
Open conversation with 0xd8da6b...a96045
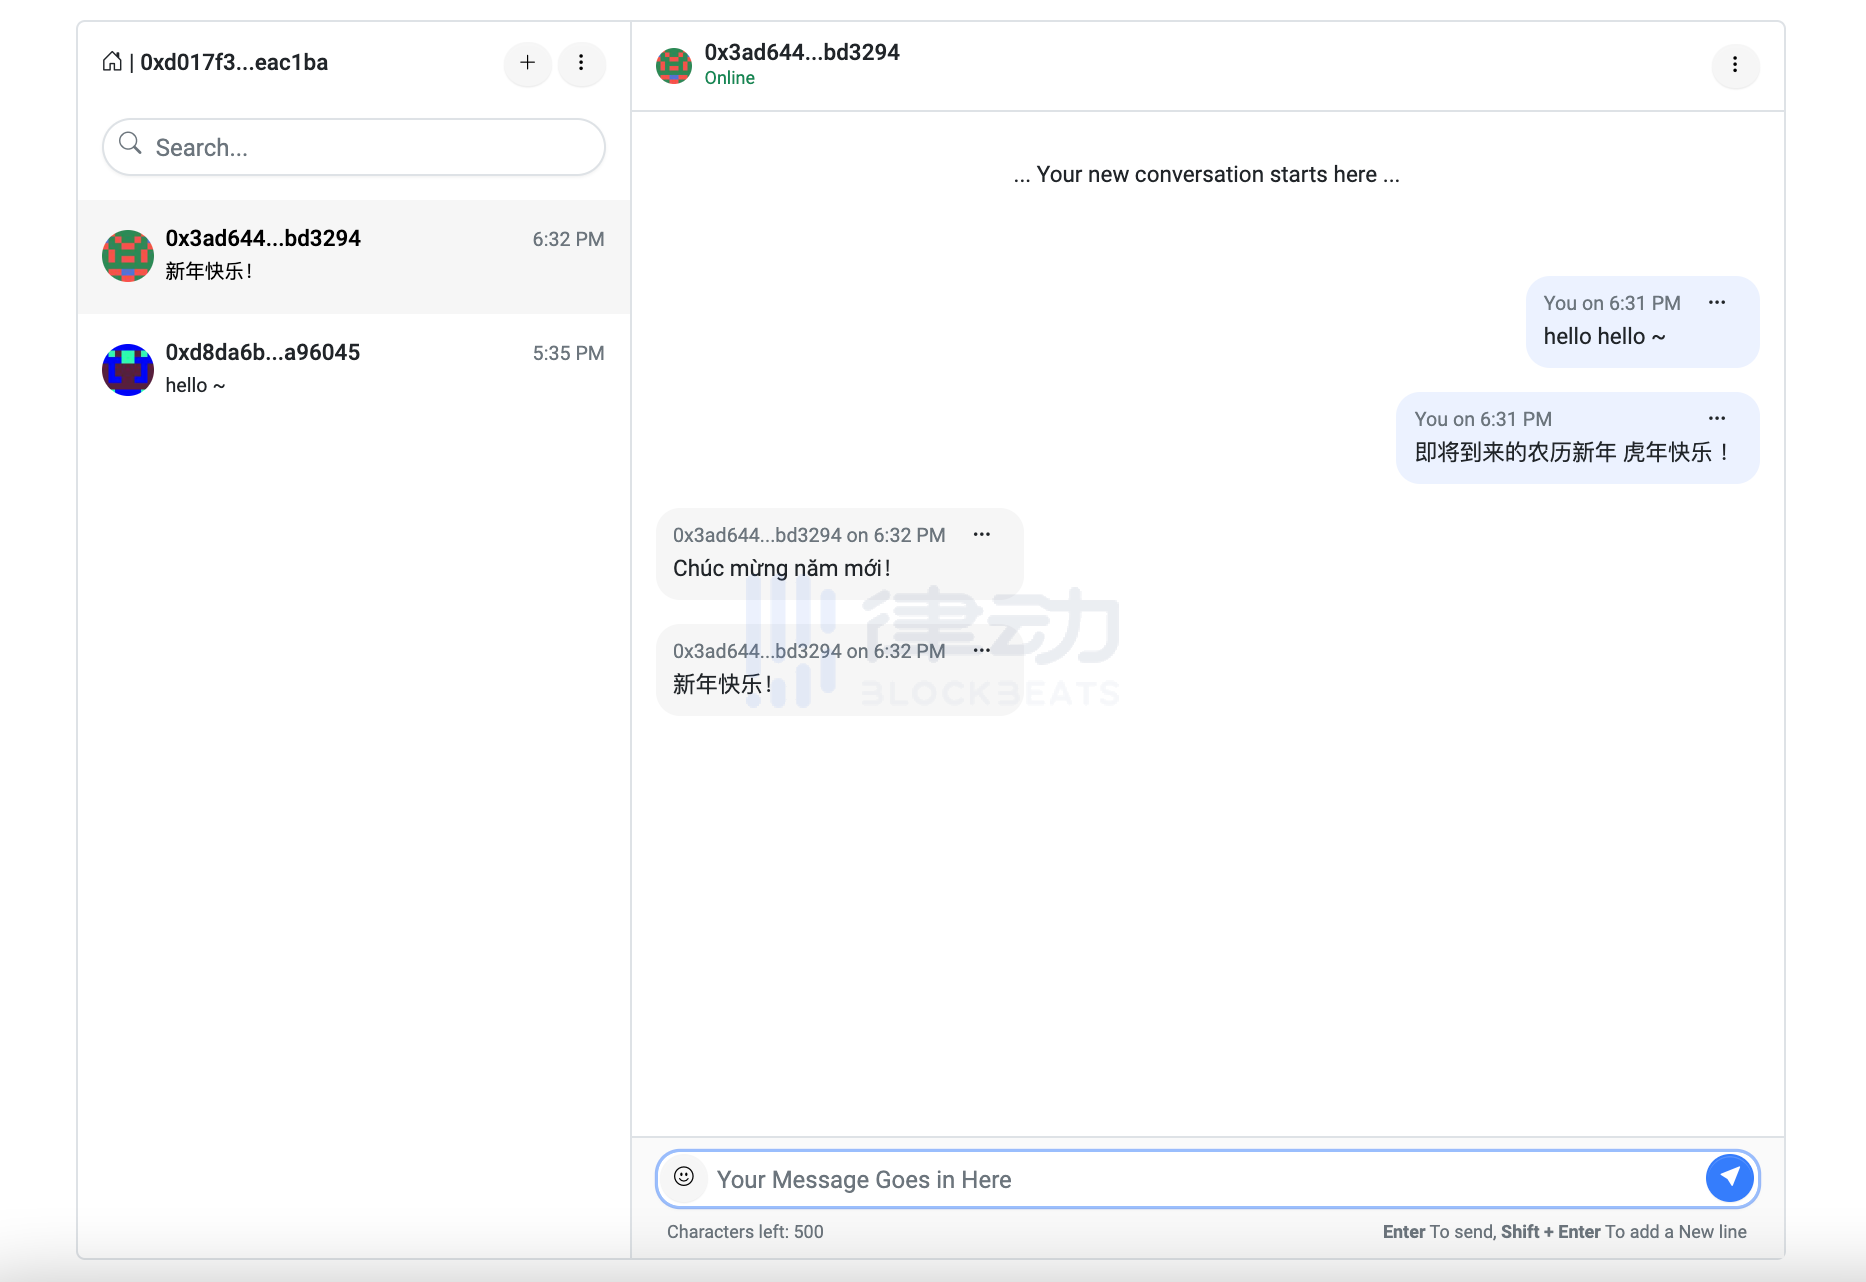tap(355, 369)
